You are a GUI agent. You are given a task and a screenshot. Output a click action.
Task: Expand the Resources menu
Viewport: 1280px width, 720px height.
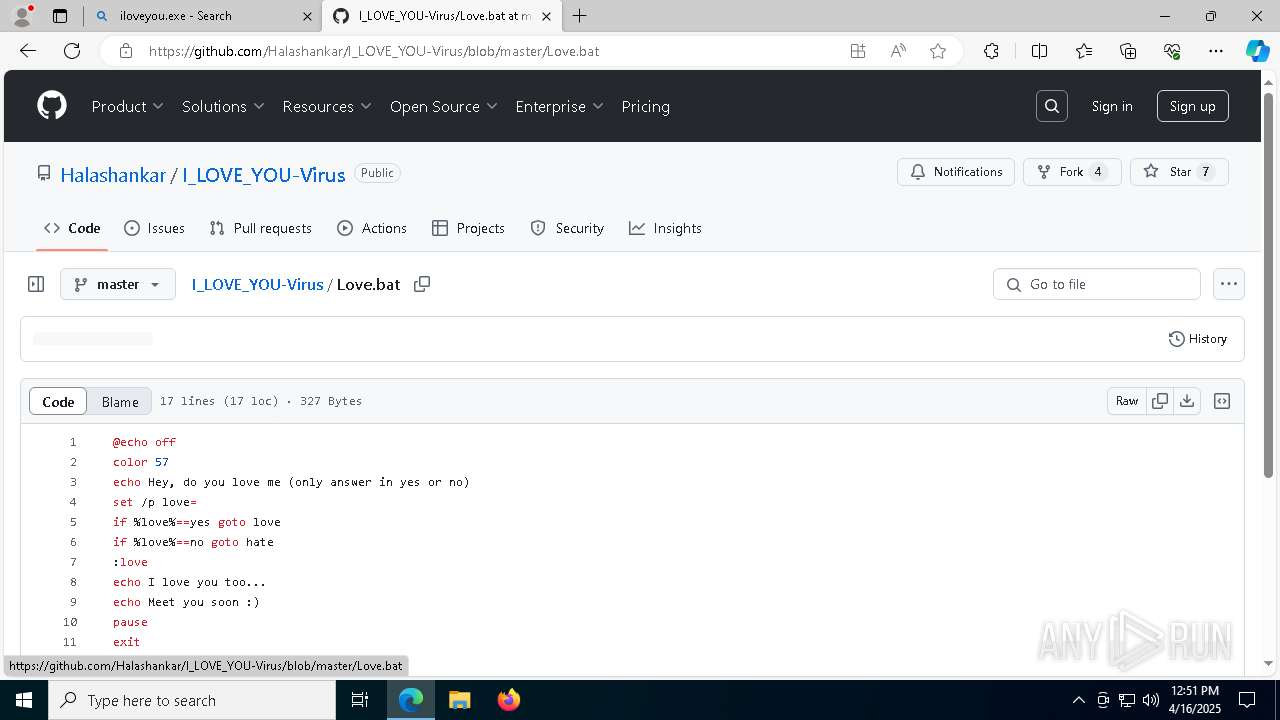point(327,106)
